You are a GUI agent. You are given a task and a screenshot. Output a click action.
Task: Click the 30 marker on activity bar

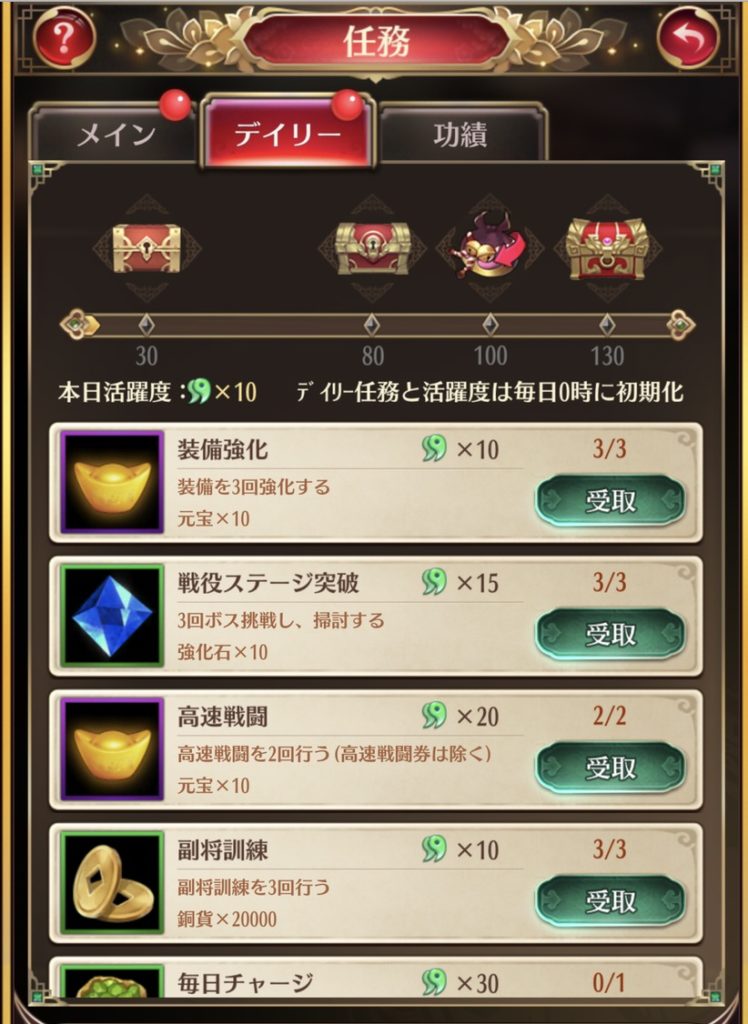(x=146, y=325)
